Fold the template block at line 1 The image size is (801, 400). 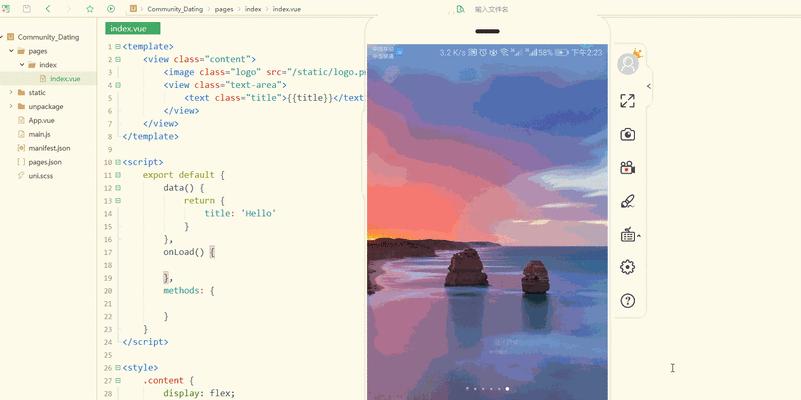118,46
